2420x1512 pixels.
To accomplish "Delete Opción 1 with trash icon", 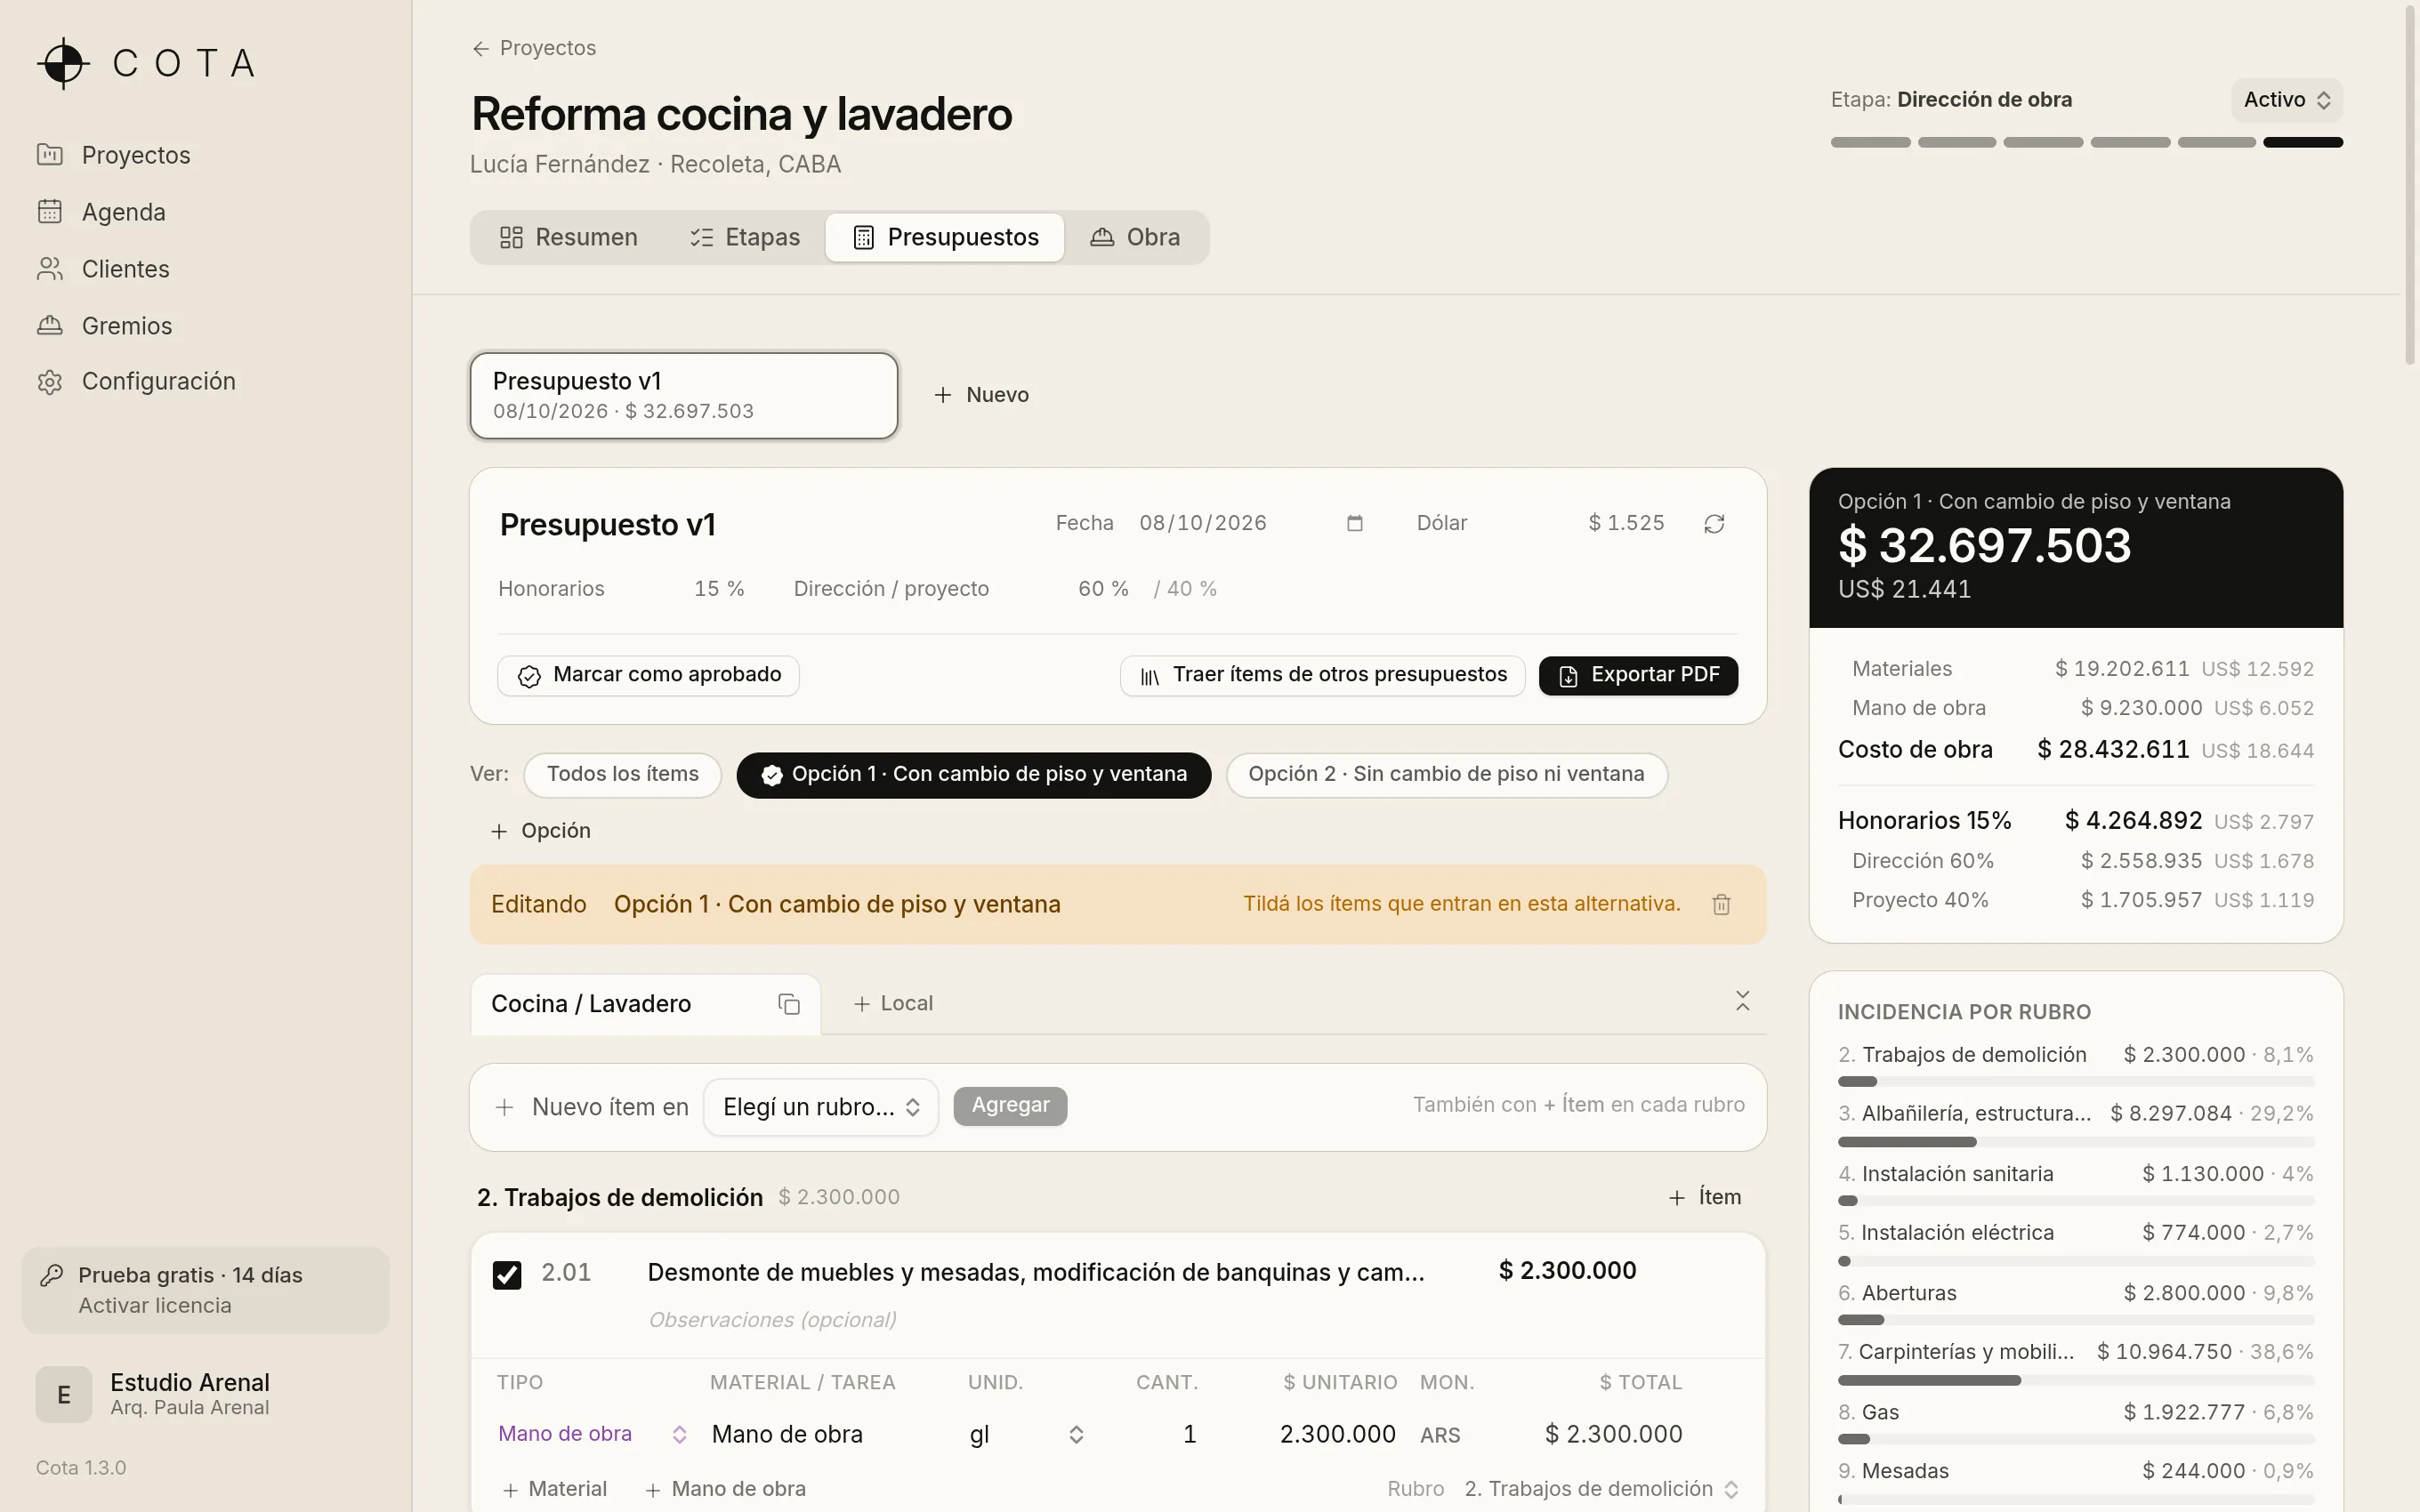I will (x=1721, y=904).
